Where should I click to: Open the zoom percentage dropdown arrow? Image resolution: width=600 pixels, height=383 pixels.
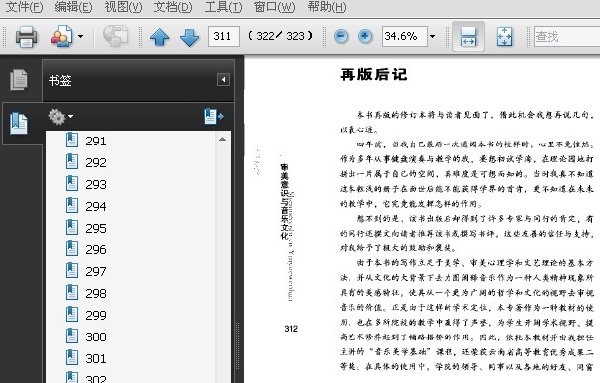tap(432, 37)
